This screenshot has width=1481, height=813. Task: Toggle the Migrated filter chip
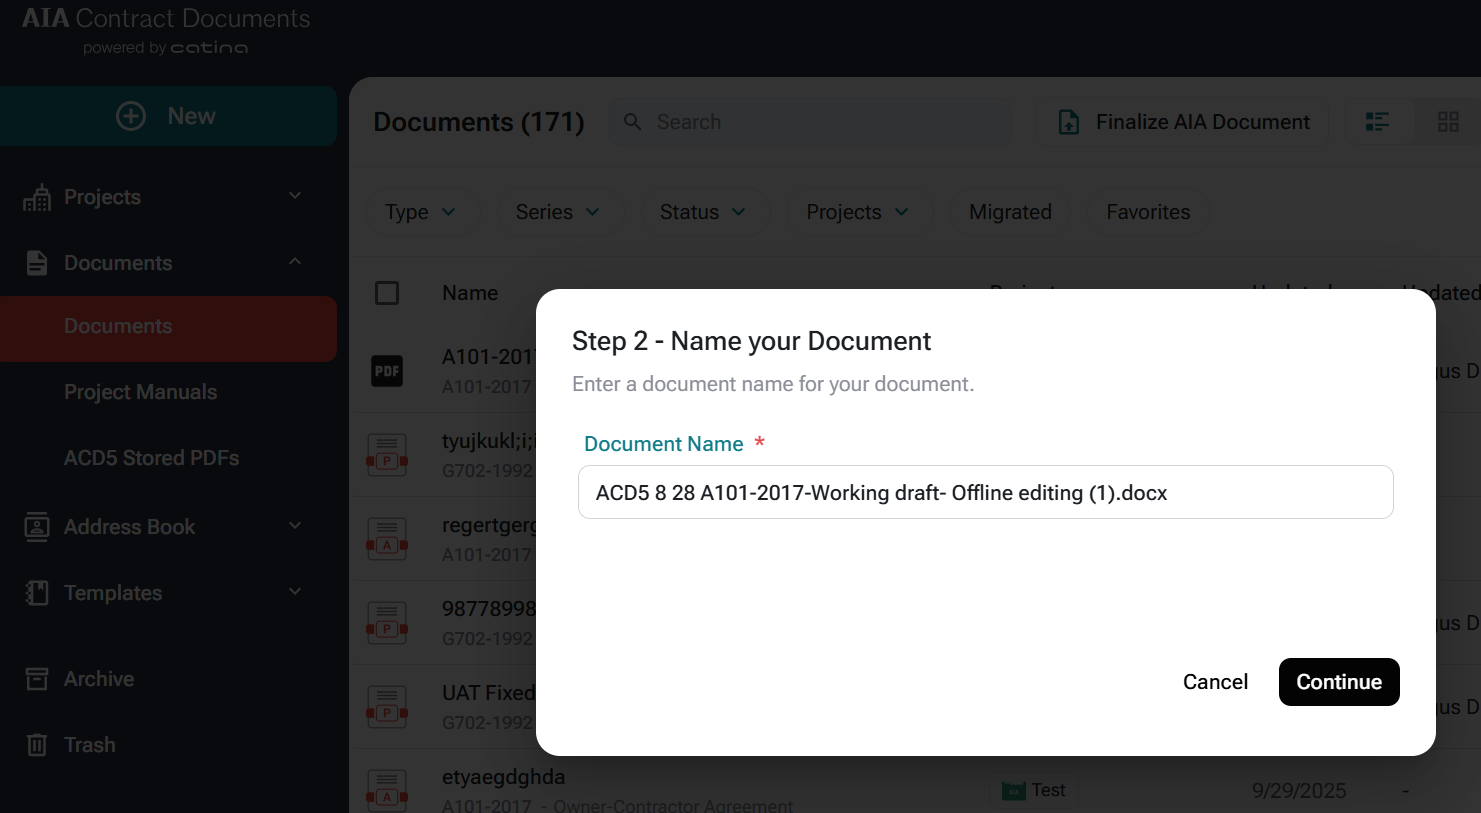click(x=1010, y=212)
